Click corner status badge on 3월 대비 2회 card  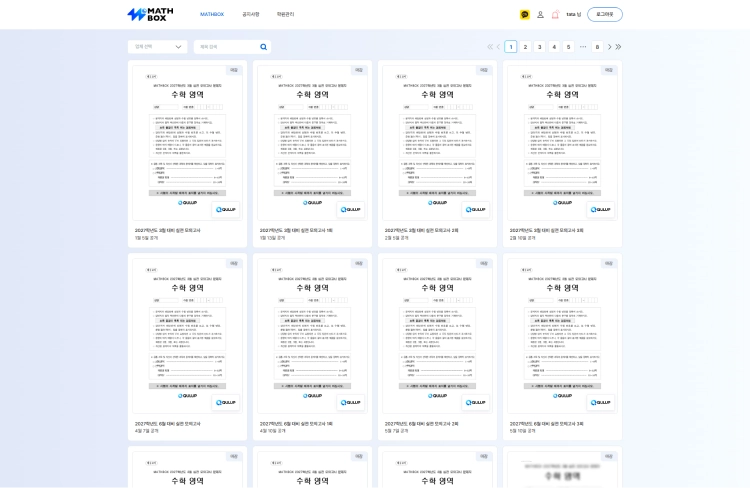(484, 70)
